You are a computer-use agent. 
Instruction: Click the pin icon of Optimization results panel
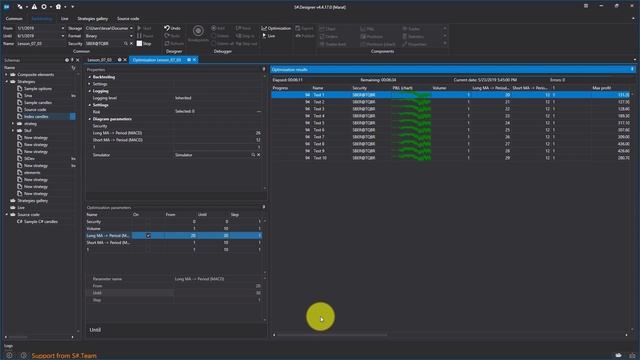coord(632,69)
